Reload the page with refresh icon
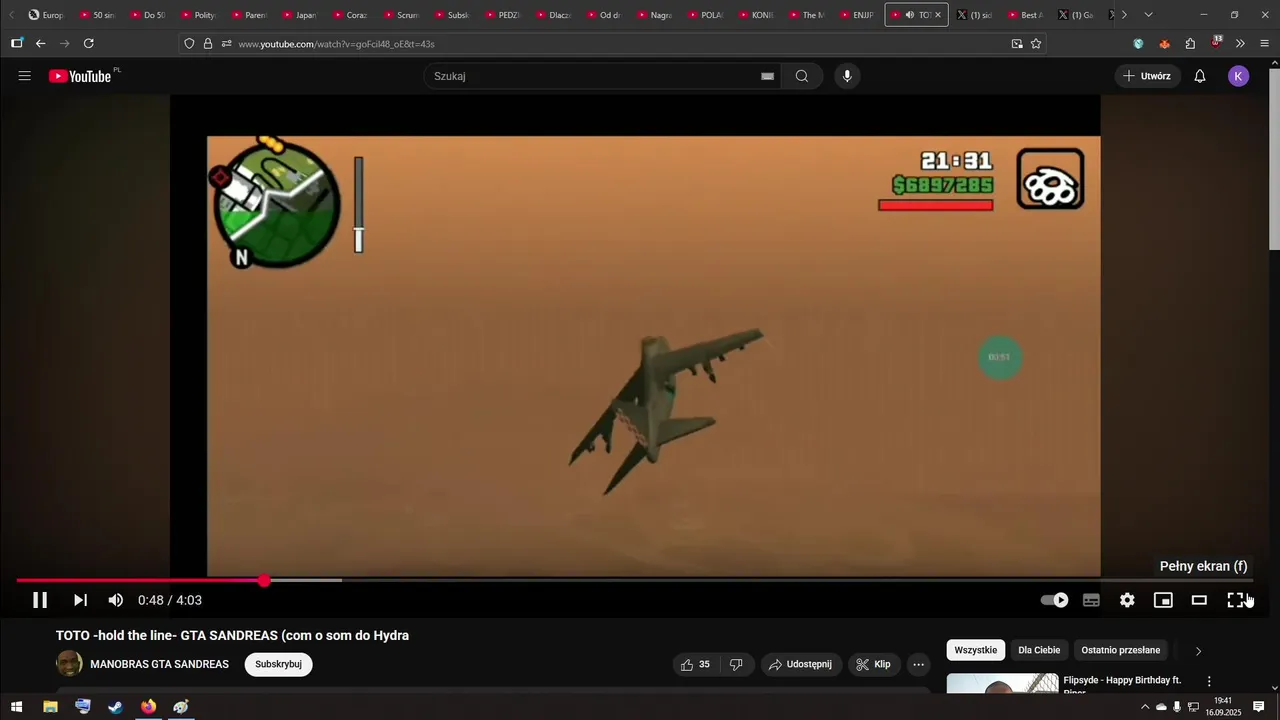 point(89,44)
